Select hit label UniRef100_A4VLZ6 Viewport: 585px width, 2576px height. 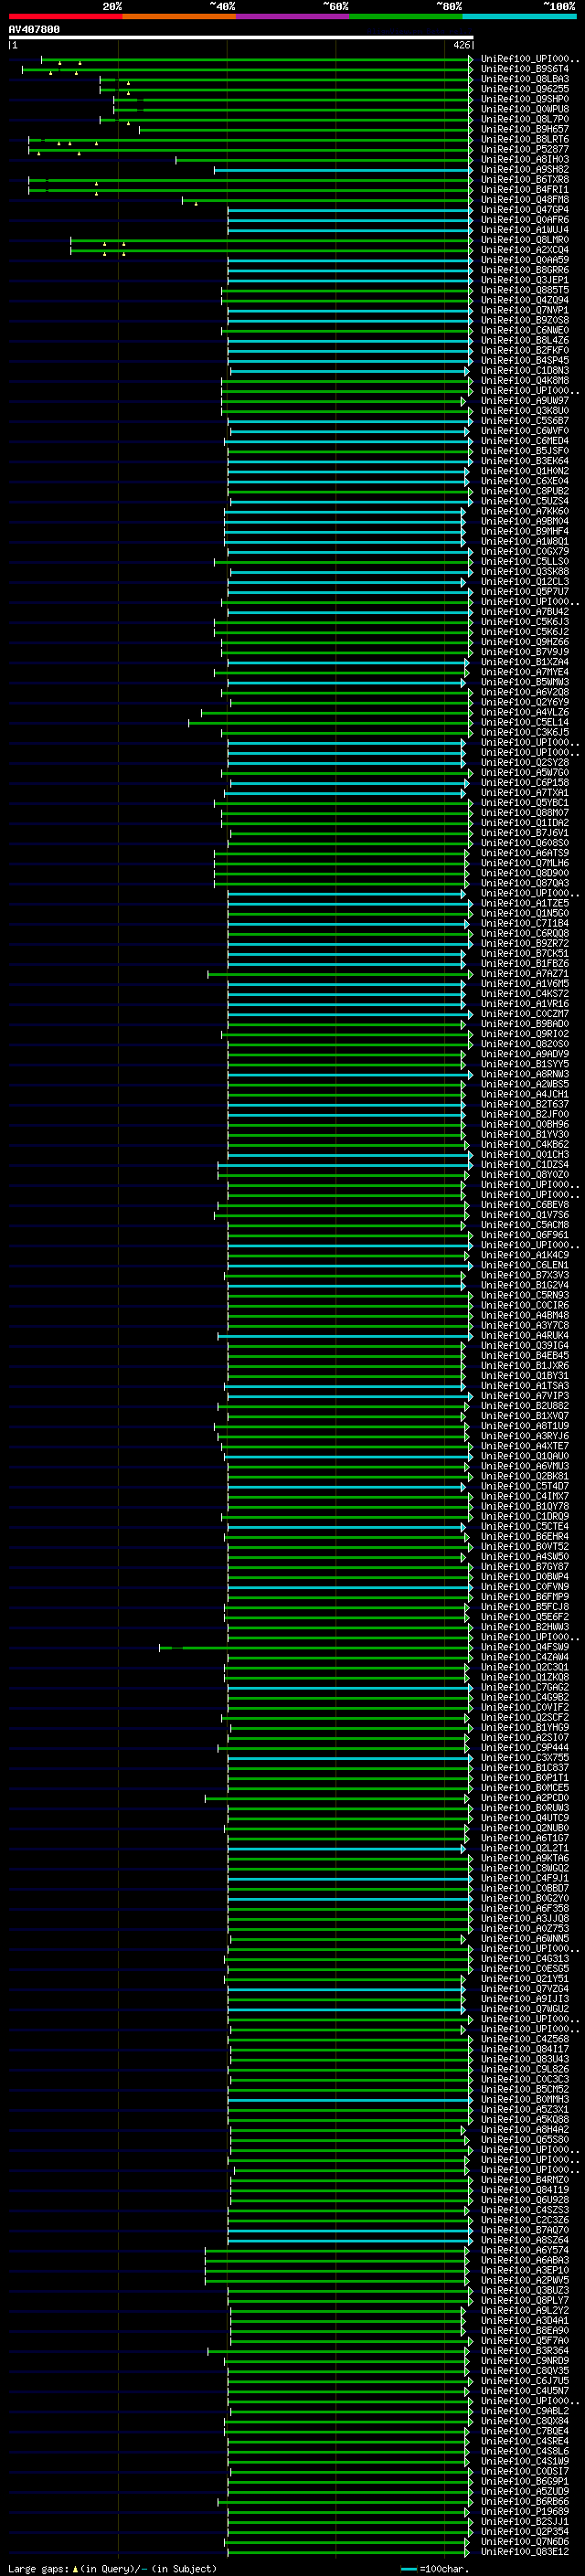tap(525, 712)
